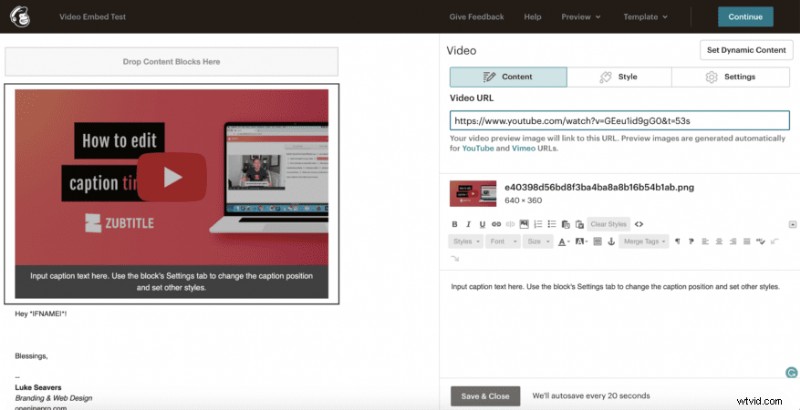Click the Video Embed Test campaign name
This screenshot has width=800, height=410.
pos(92,17)
